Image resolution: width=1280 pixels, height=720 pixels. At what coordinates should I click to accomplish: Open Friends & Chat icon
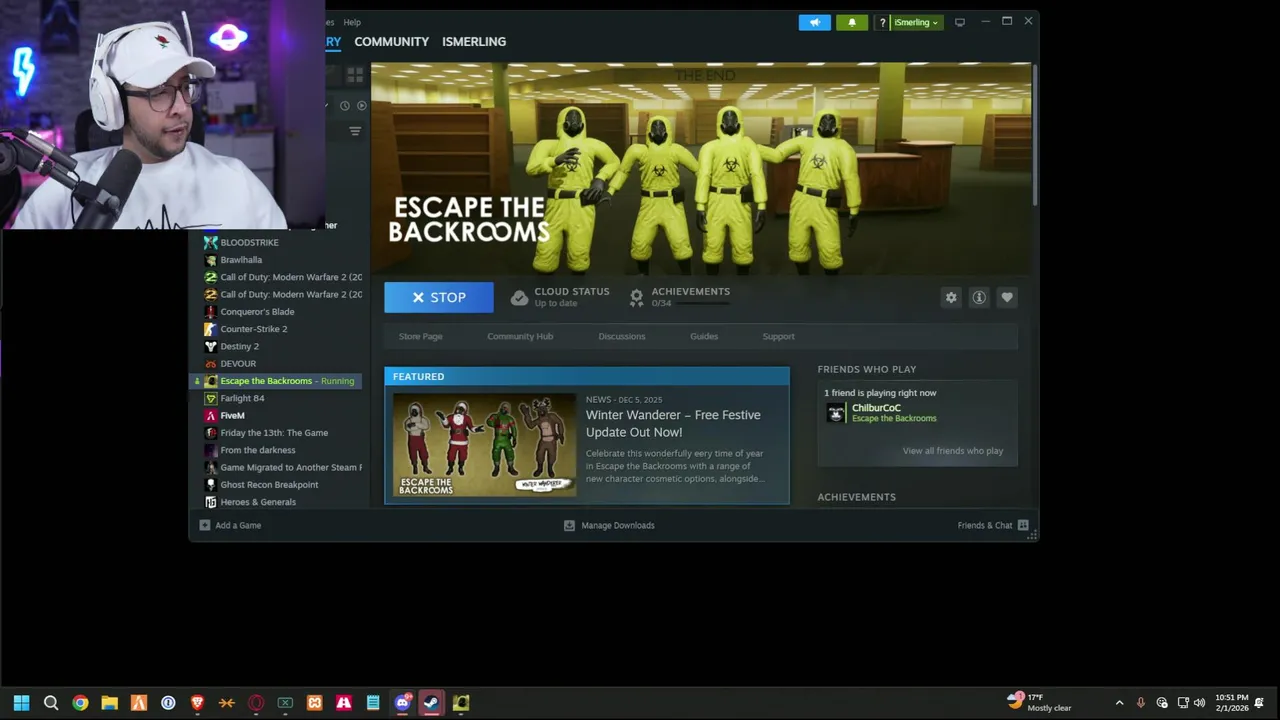tap(1023, 525)
